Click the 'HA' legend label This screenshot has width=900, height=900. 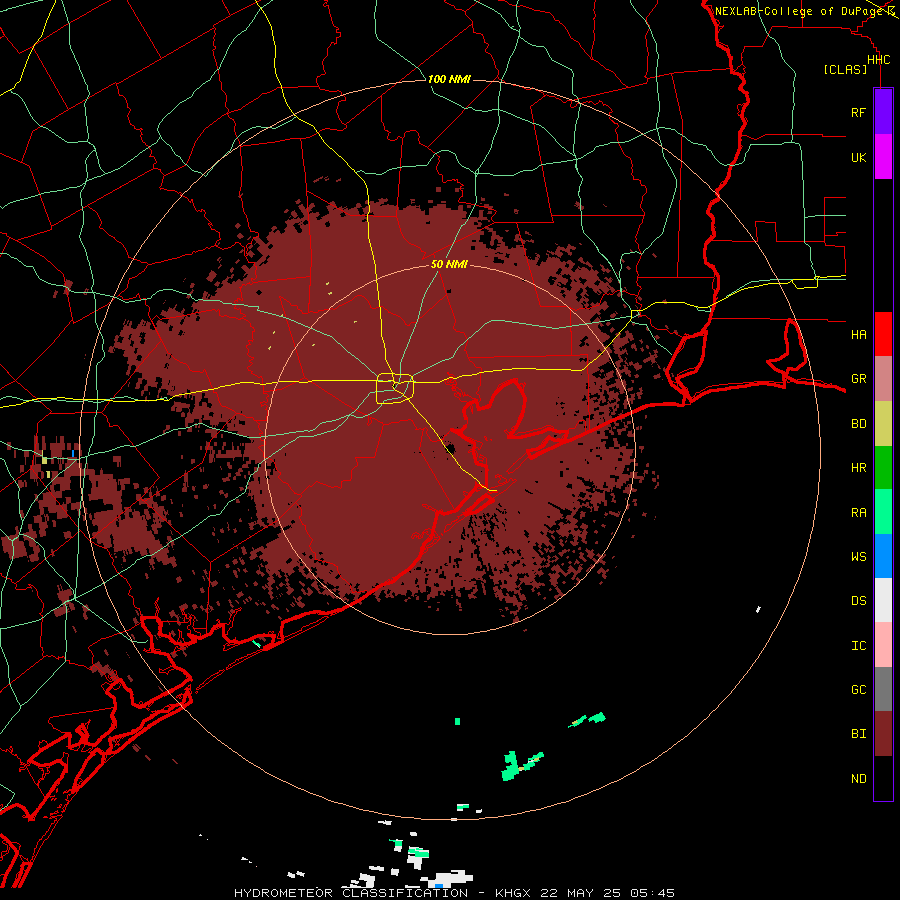coord(858,334)
